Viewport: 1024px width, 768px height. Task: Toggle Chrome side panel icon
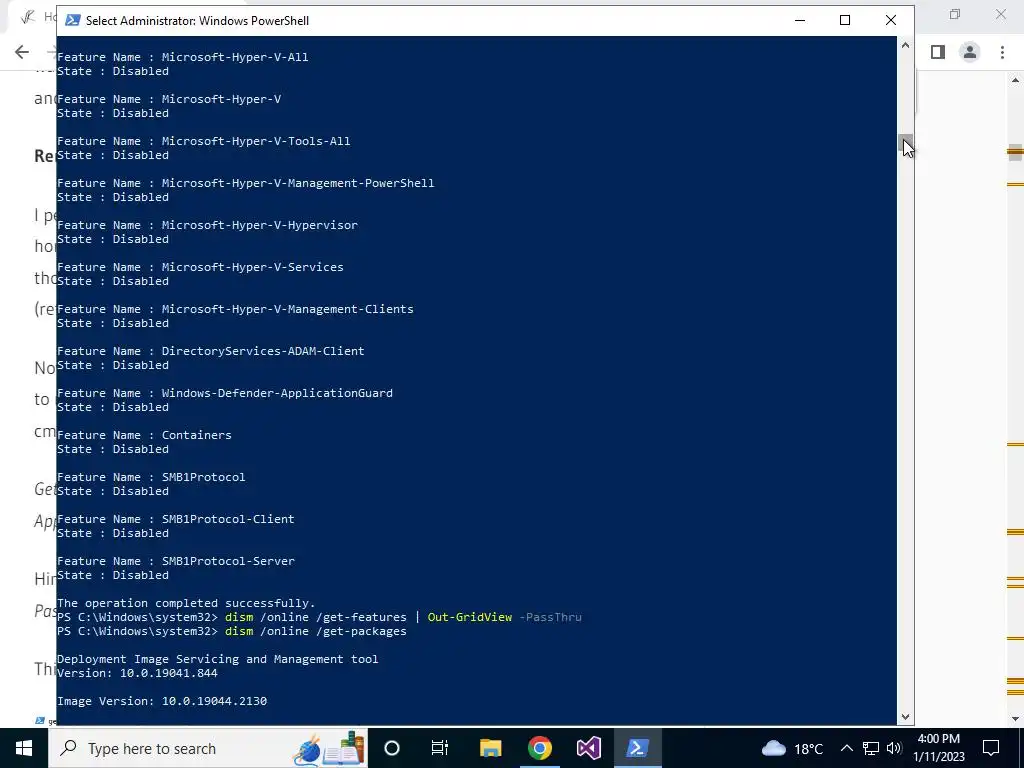click(x=938, y=52)
